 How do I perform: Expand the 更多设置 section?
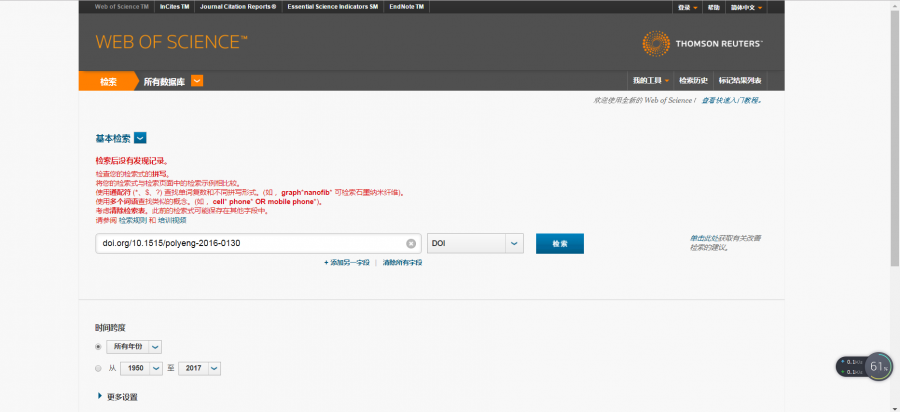click(118, 397)
